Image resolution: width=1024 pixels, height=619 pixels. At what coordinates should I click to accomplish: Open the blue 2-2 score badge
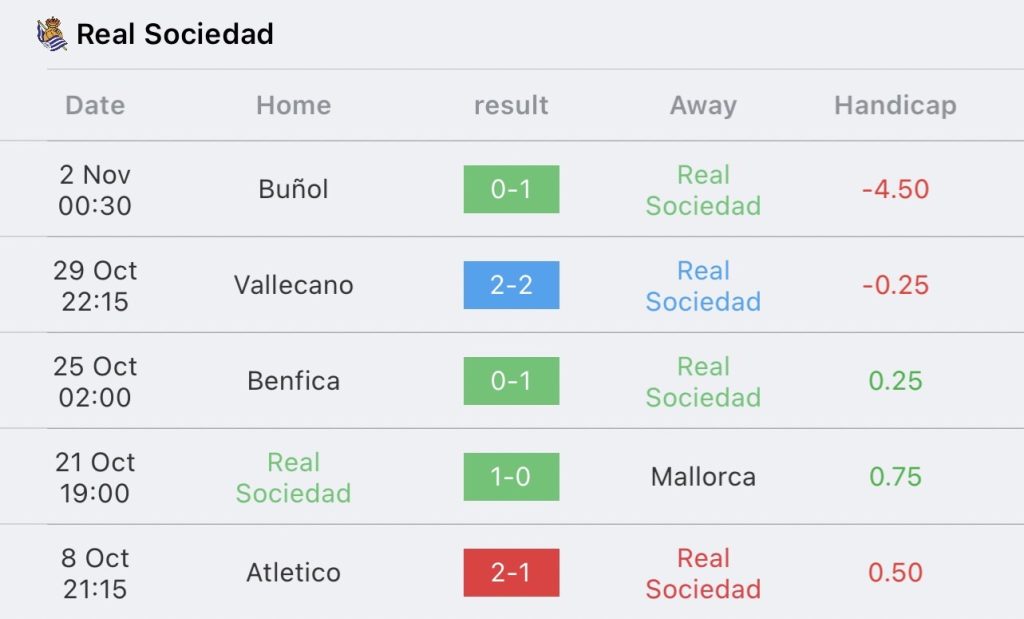coord(511,285)
